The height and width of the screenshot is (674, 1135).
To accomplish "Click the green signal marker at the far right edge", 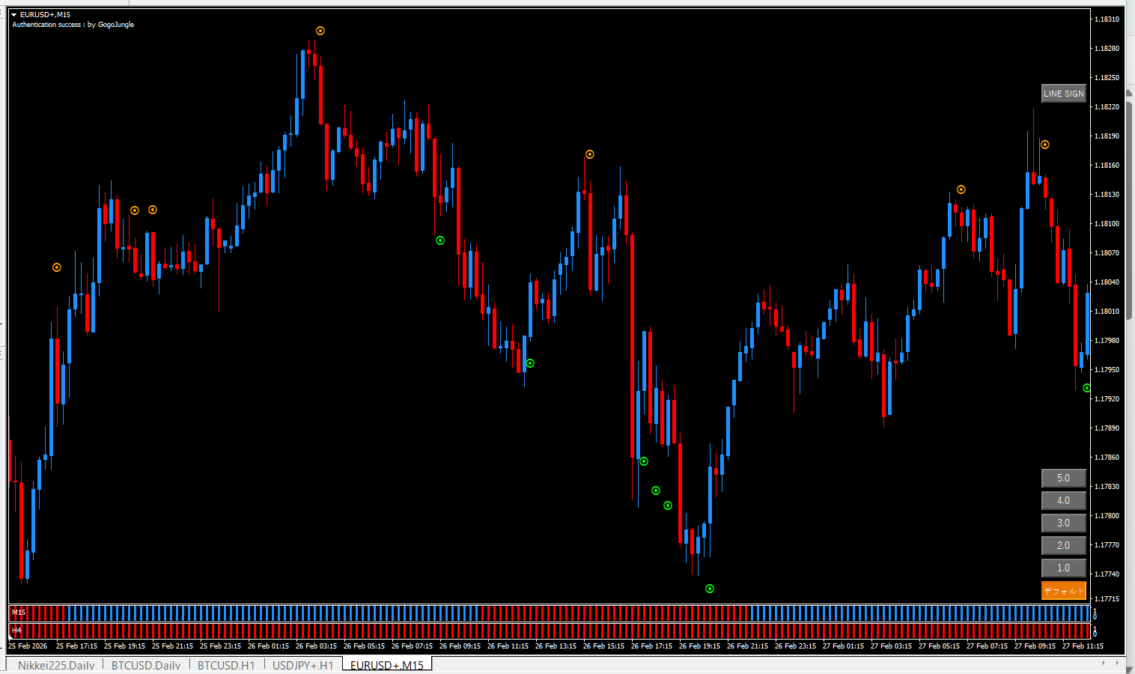I will pos(1087,388).
